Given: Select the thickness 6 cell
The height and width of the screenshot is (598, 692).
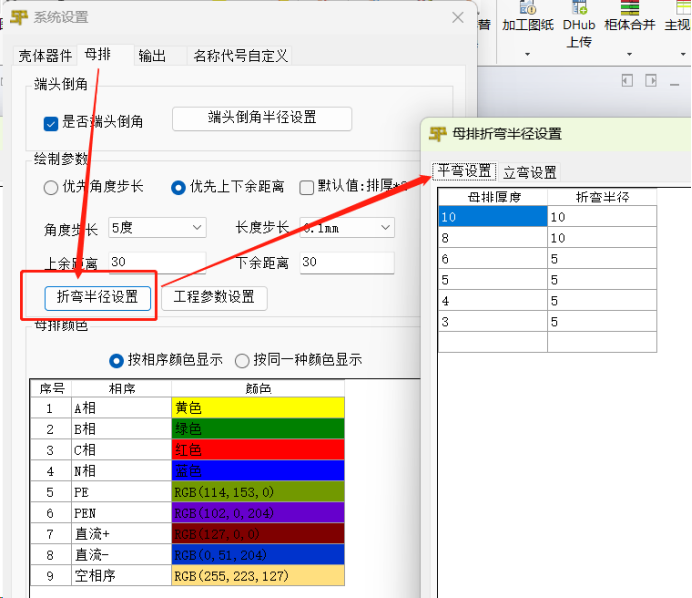Looking at the screenshot, I should [493, 258].
